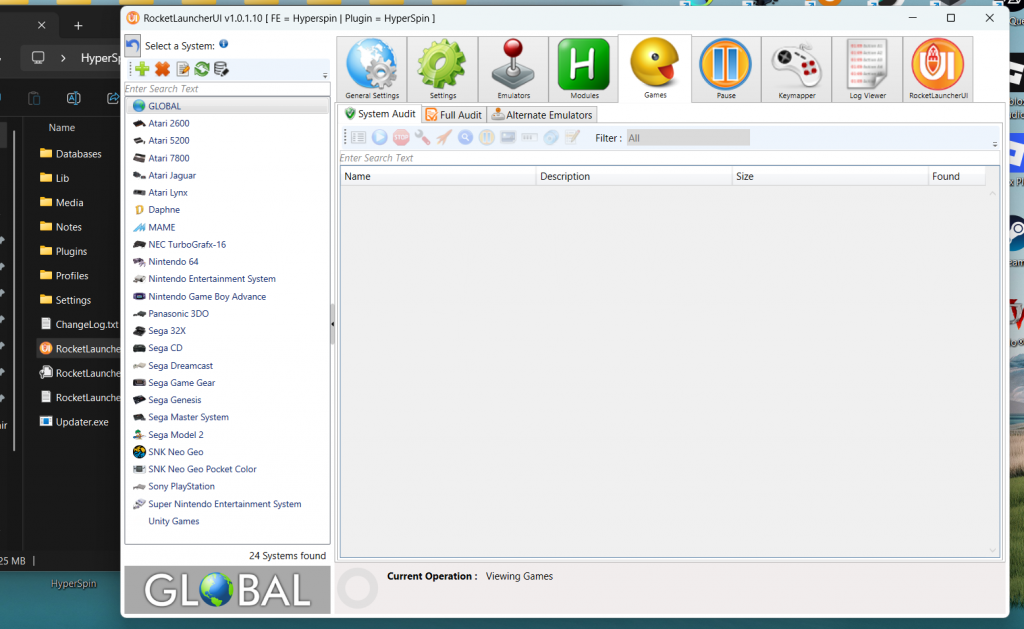The image size is (1024, 629).
Task: Click the database edit icon in systems toolbar
Action: pyautogui.click(x=221, y=69)
